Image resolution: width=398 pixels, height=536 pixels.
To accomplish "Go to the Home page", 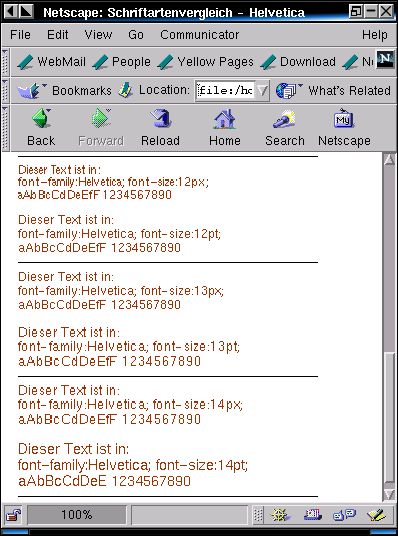I will pyautogui.click(x=225, y=127).
